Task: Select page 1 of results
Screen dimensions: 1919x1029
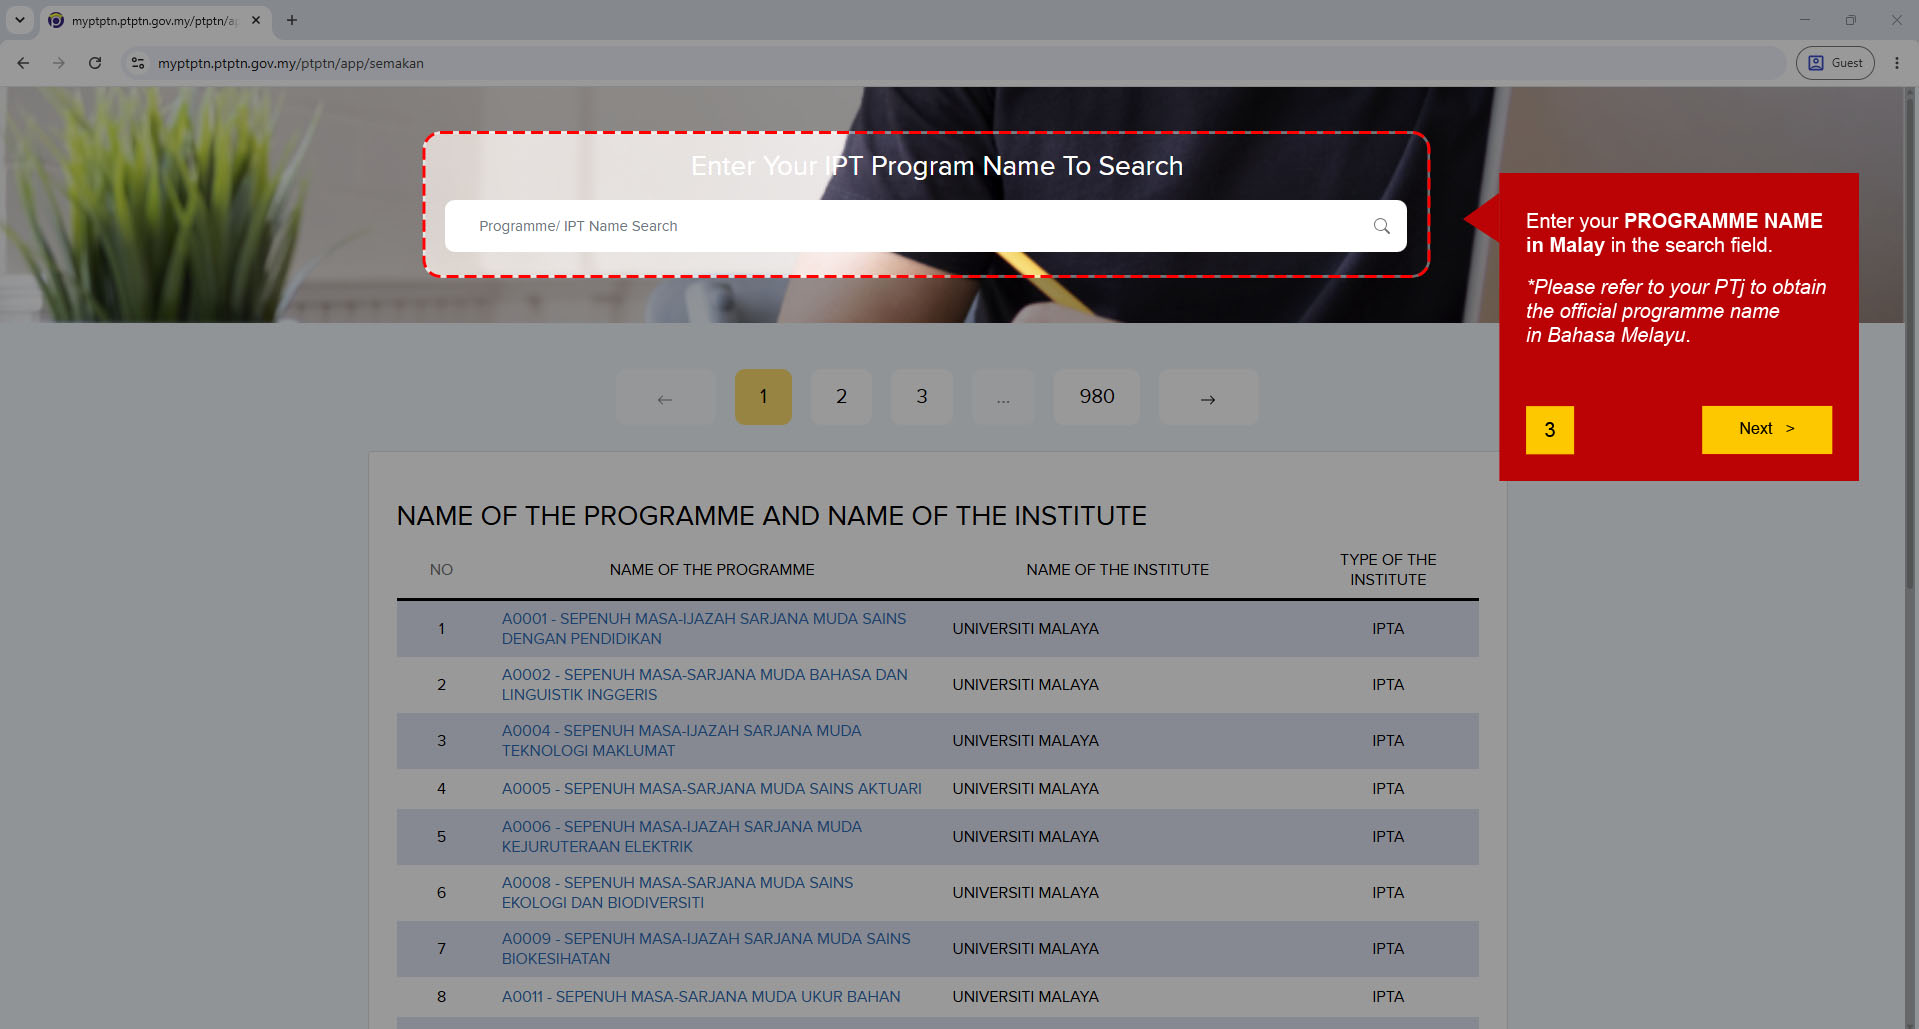Action: point(763,397)
